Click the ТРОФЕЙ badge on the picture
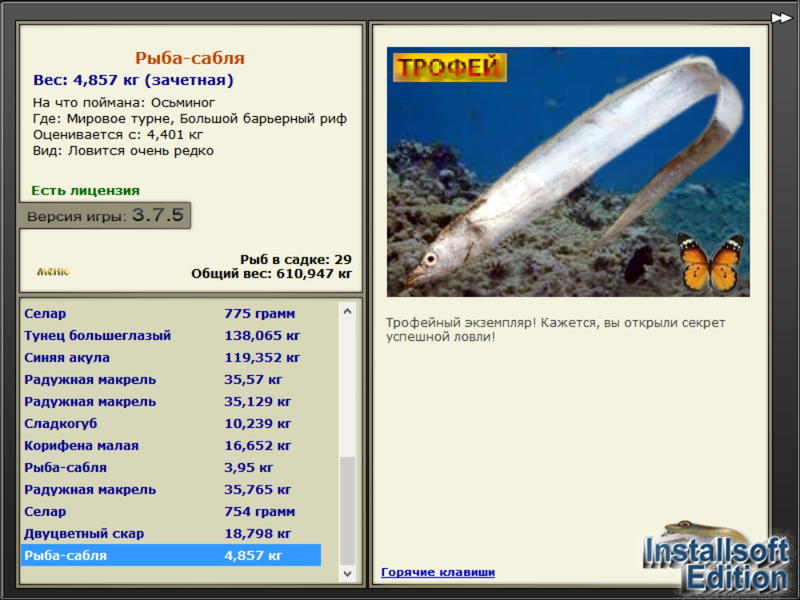The width and height of the screenshot is (800, 600). coord(449,67)
